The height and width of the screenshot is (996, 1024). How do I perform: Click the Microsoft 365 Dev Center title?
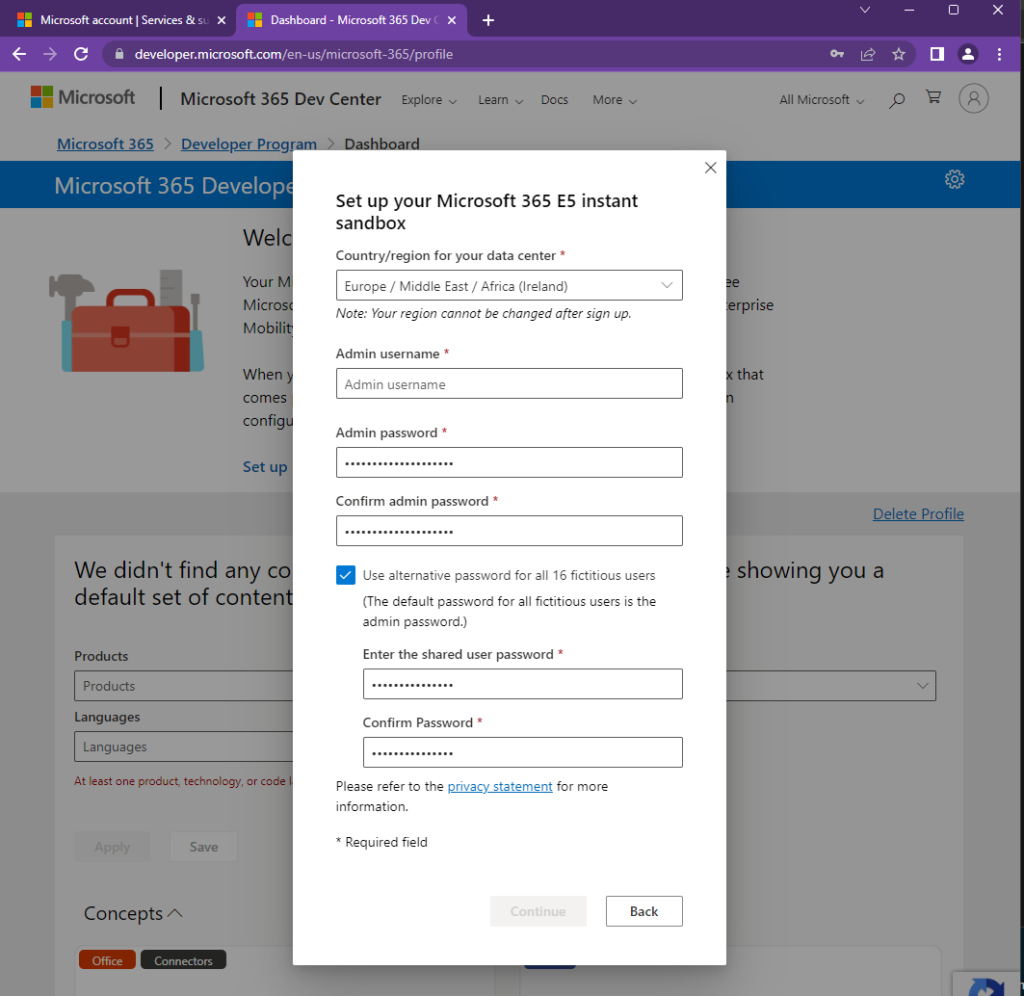click(281, 99)
